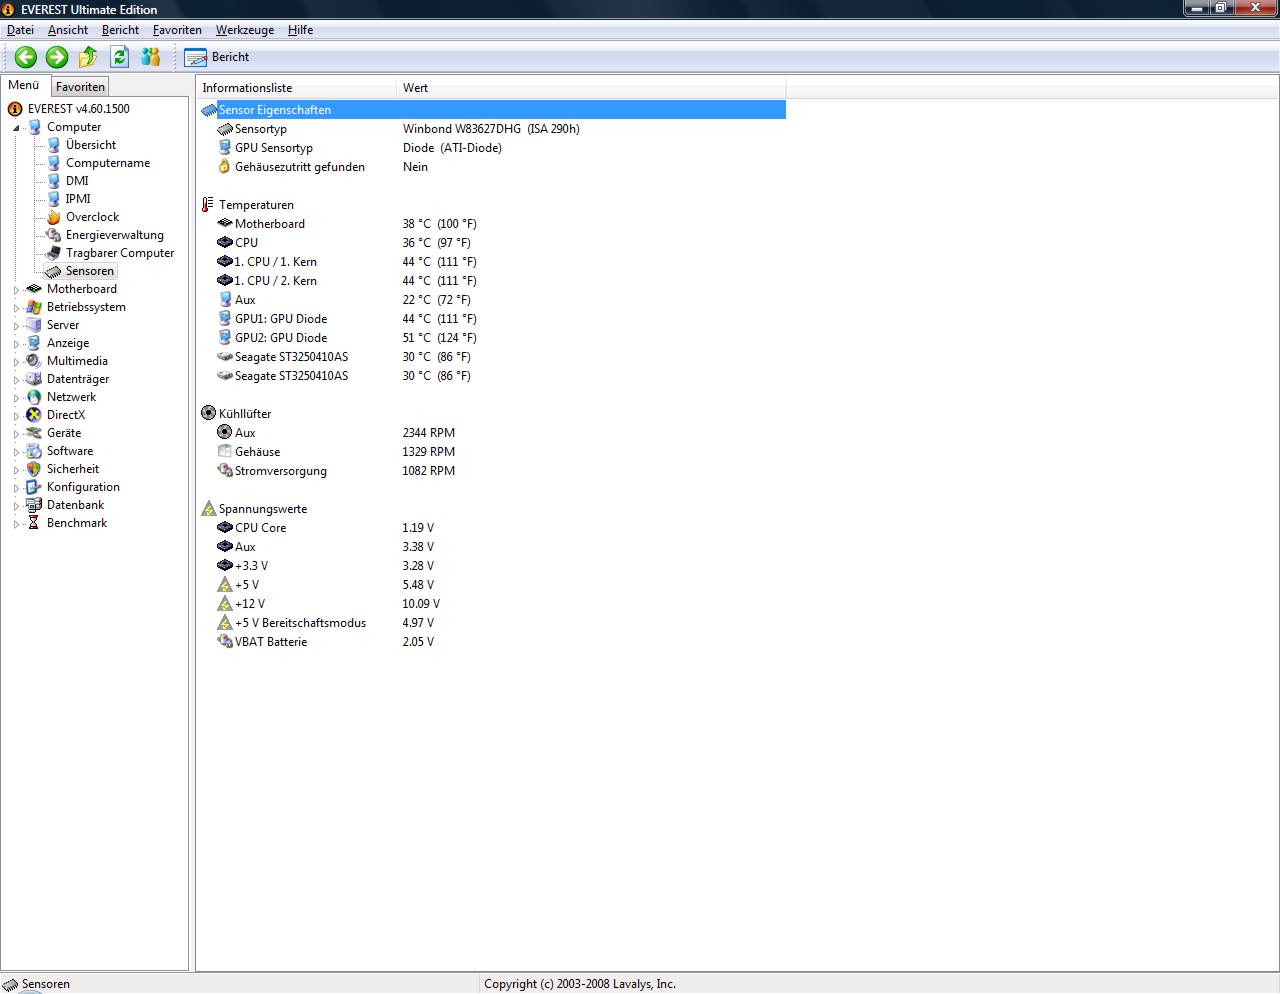Click the Geräte tree icon
The image size is (1280, 994).
[34, 433]
